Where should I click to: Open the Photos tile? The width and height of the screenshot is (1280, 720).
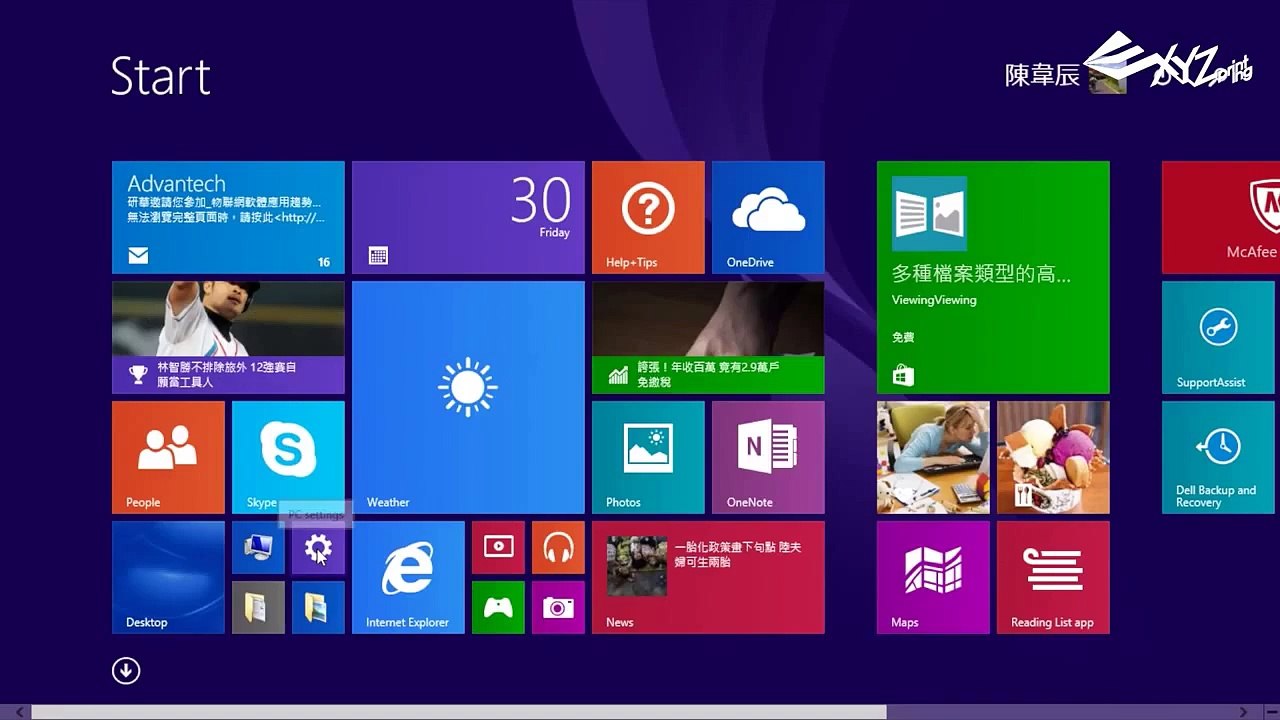click(648, 457)
